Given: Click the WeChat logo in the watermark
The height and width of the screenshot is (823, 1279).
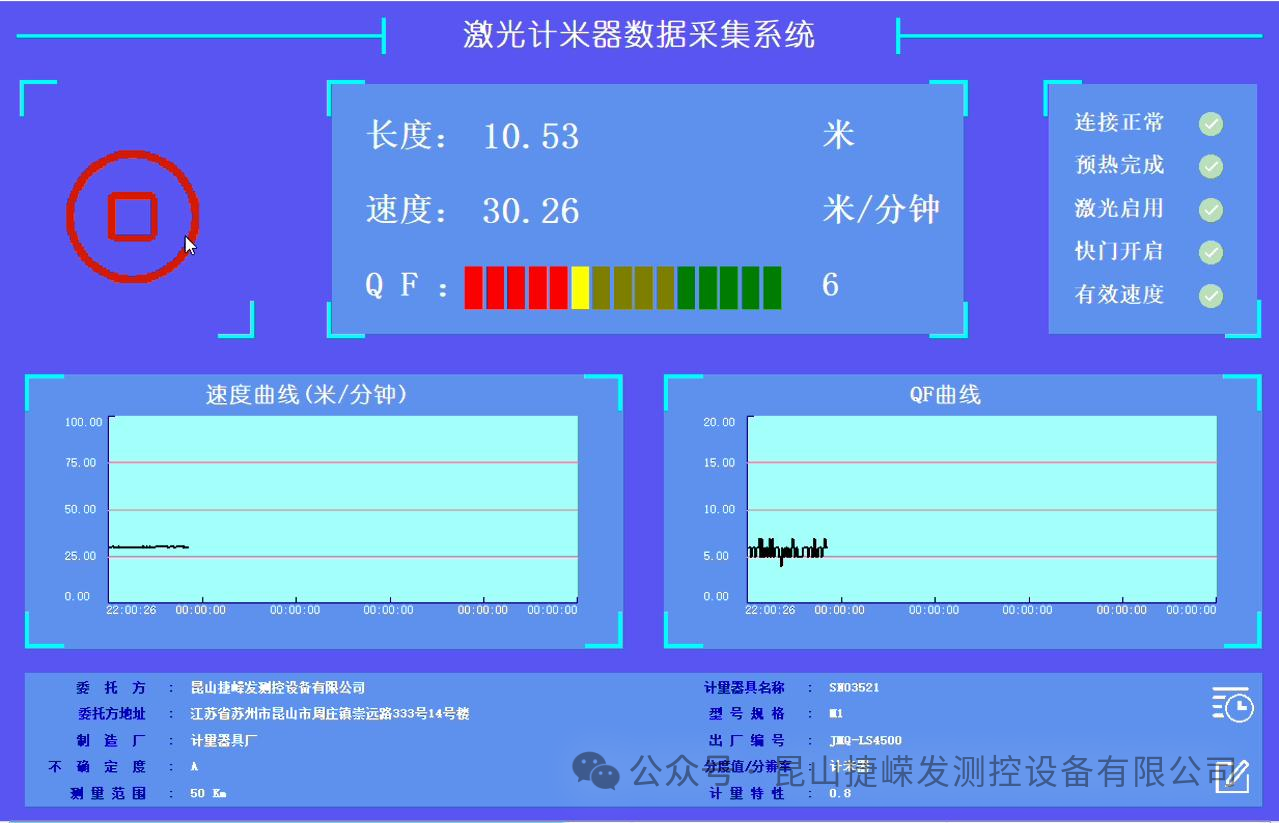Looking at the screenshot, I should (x=596, y=771).
